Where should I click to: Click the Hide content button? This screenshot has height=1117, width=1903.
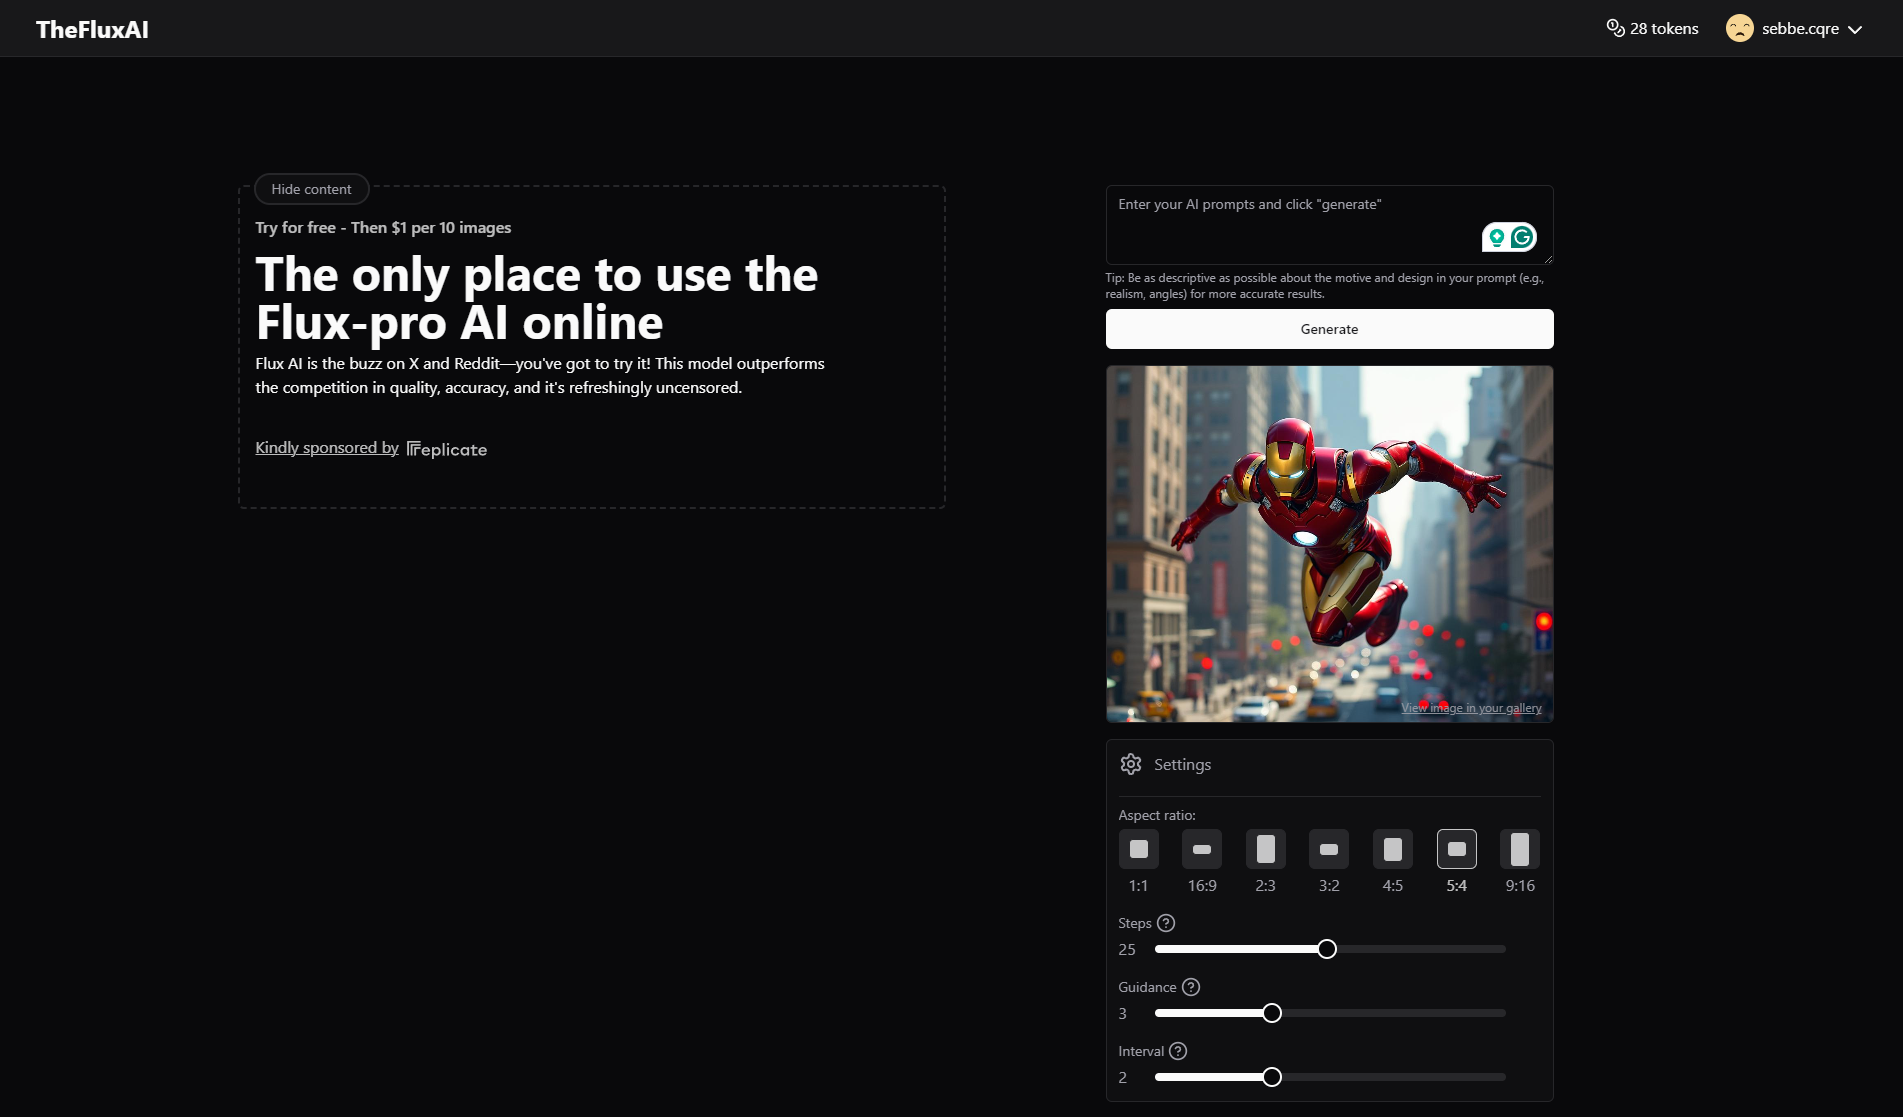click(x=311, y=189)
